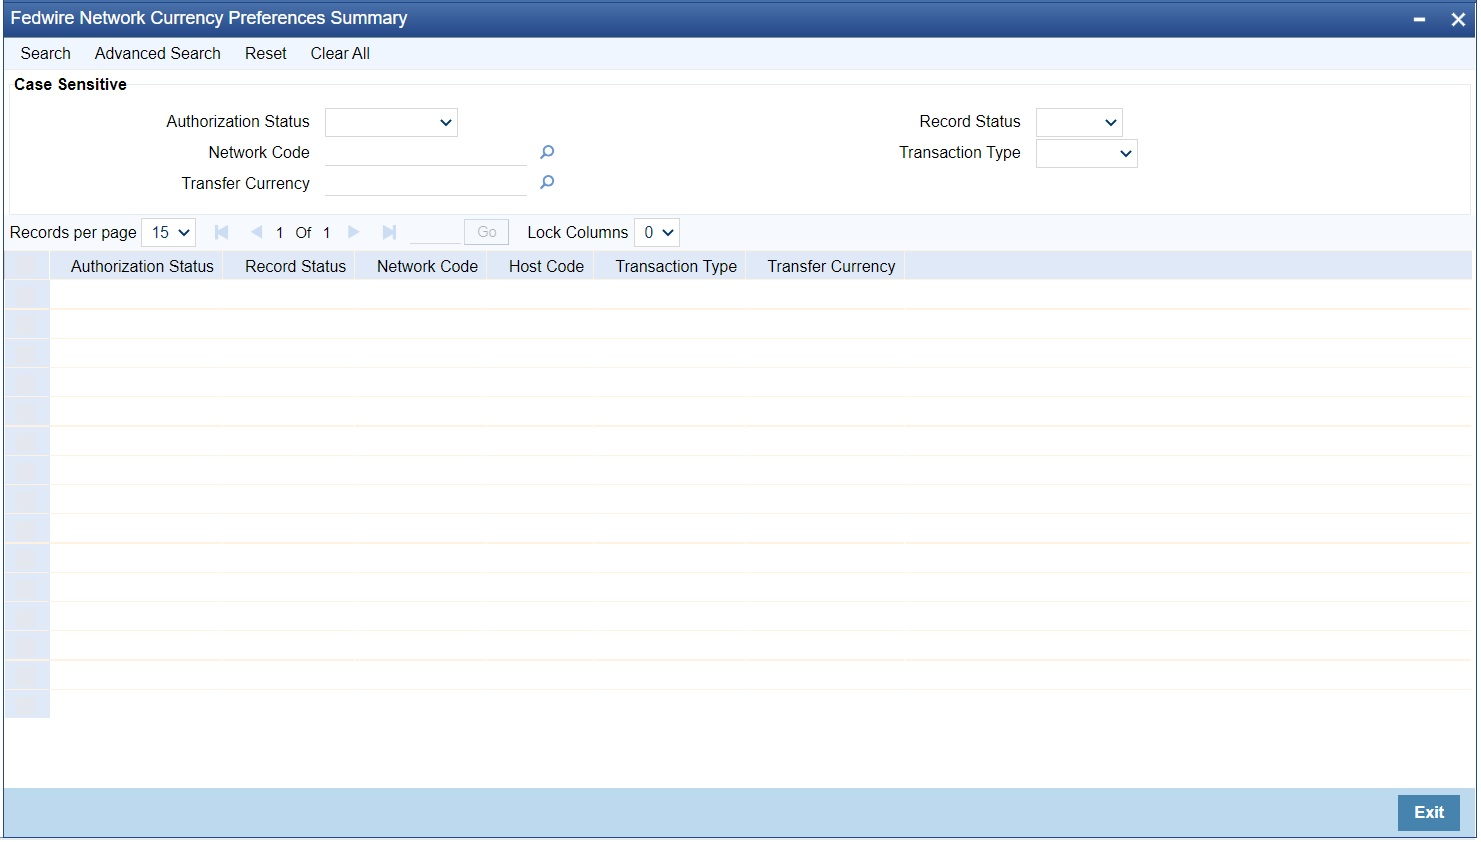
Task: Sort by Record Status column header
Action: coord(296,266)
